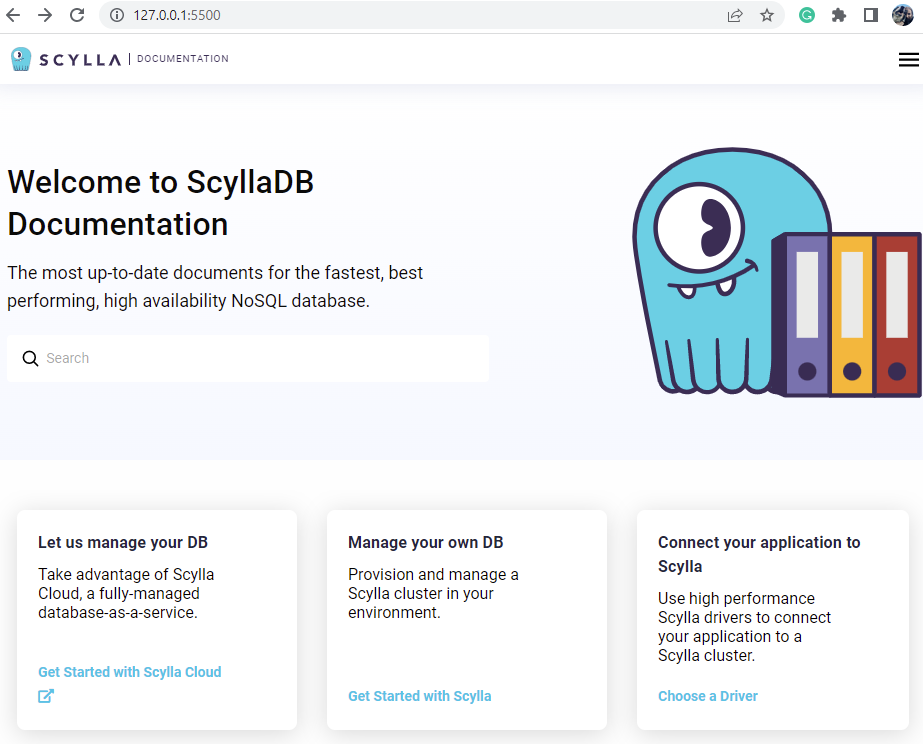Bookmark this page with the star icon

pos(766,15)
